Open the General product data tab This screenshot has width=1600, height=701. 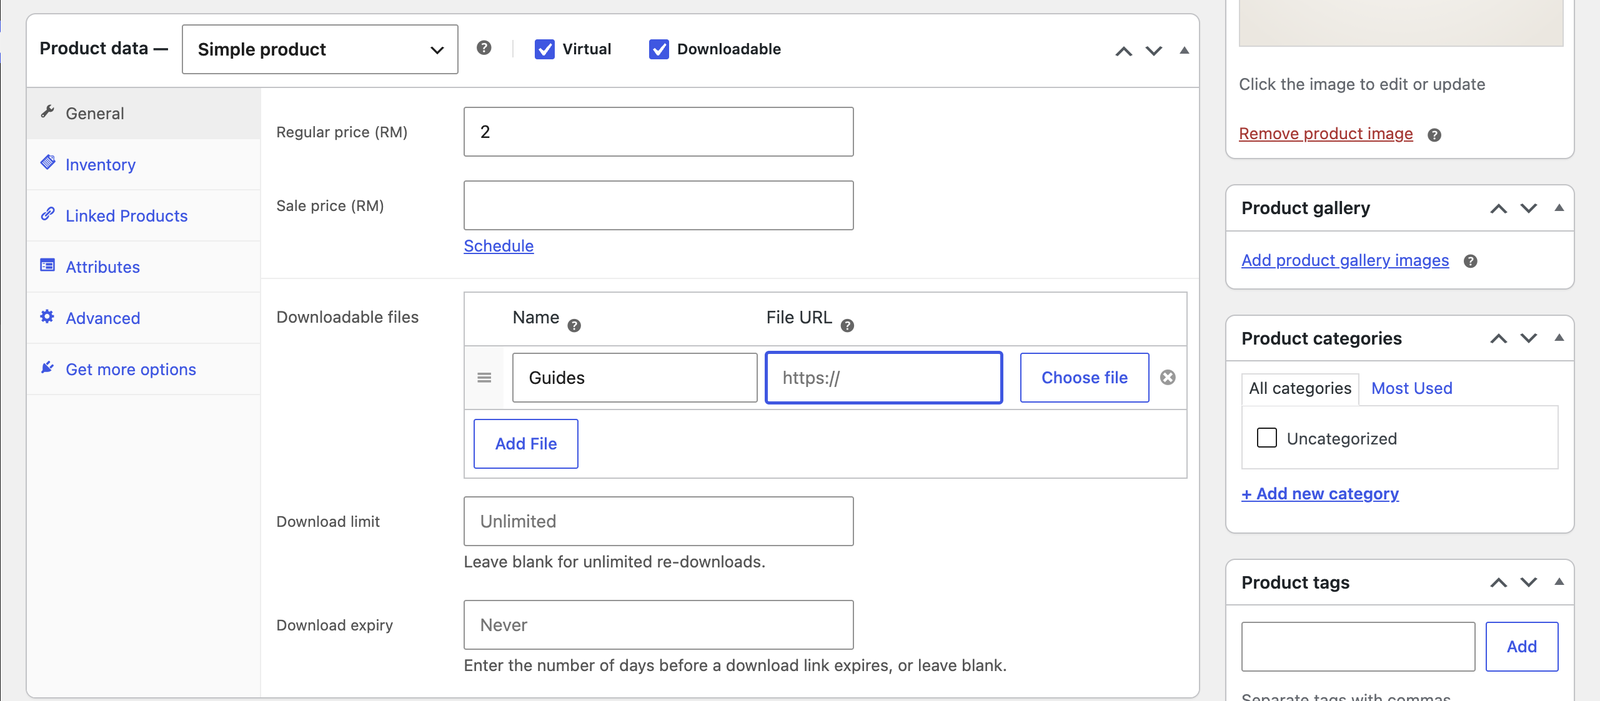coord(144,113)
